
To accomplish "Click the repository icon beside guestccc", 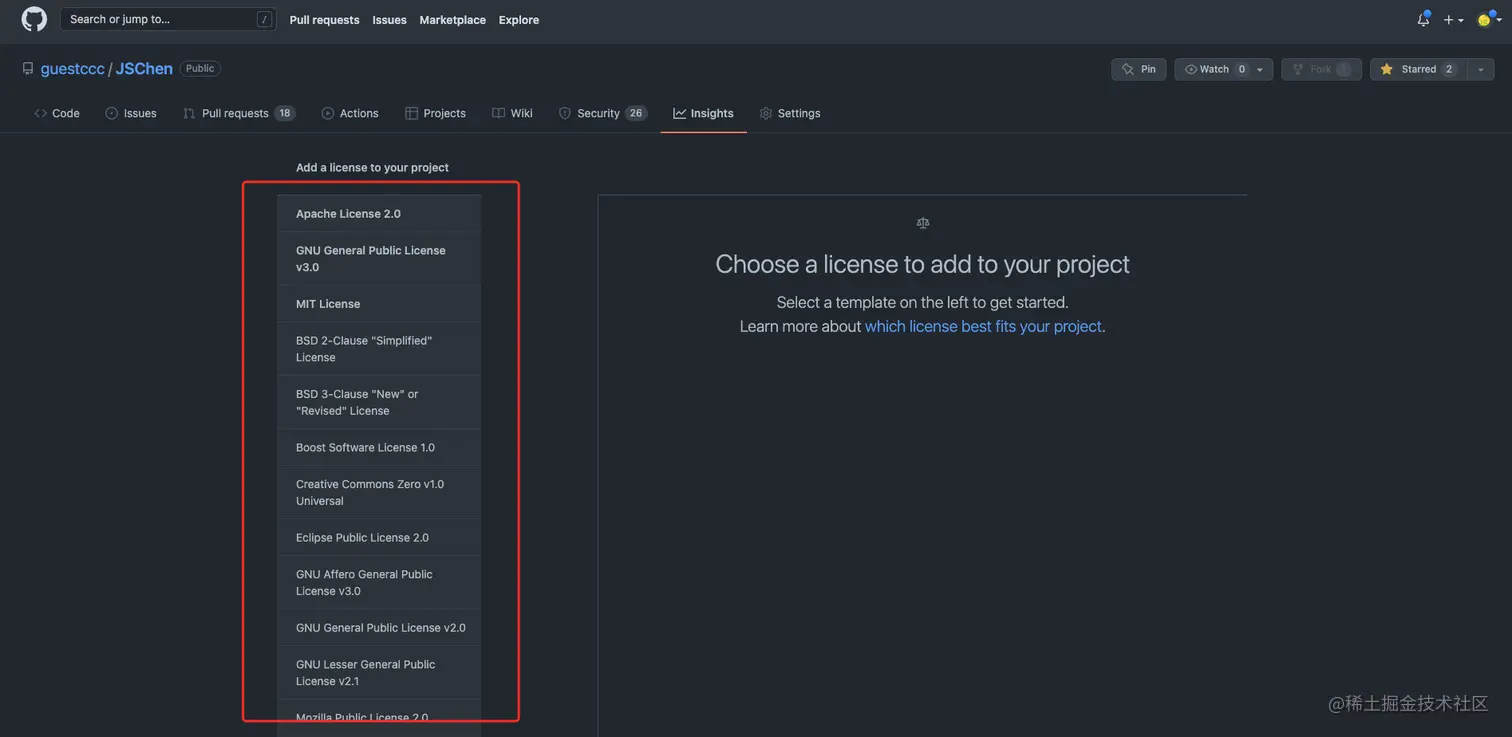I will tap(28, 69).
